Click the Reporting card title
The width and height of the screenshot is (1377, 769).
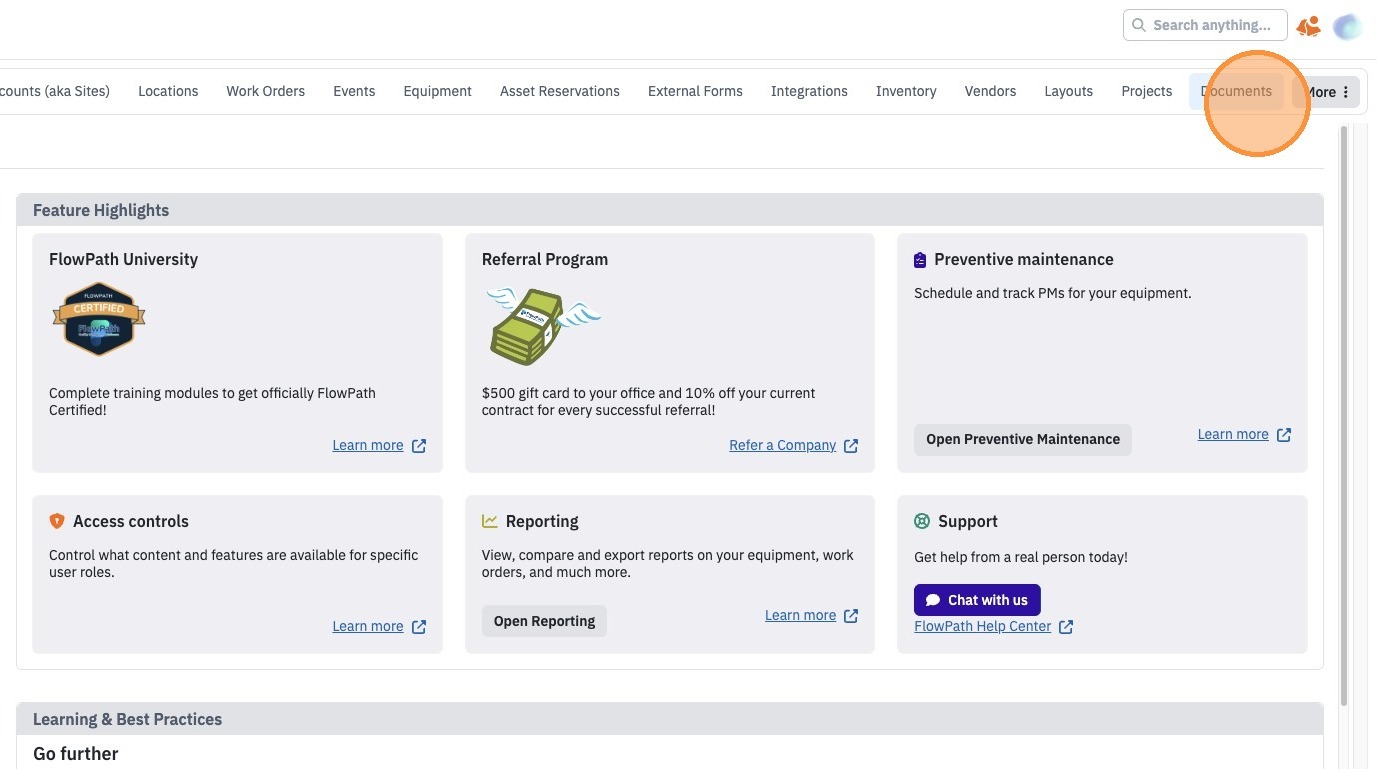[x=542, y=521]
